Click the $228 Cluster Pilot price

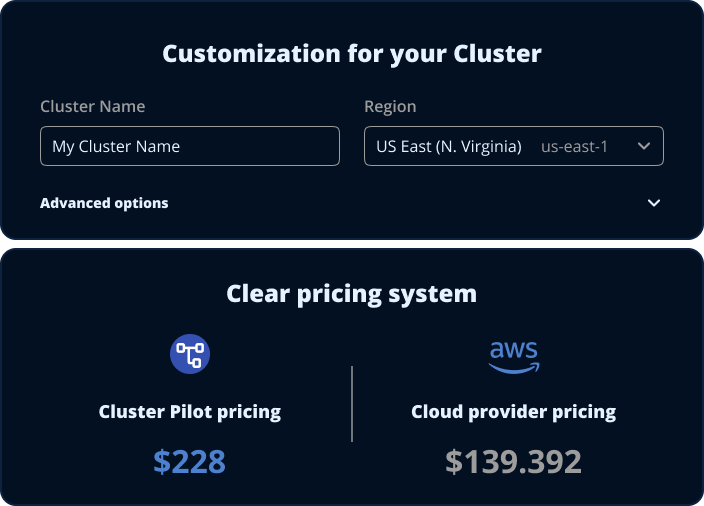tap(190, 461)
